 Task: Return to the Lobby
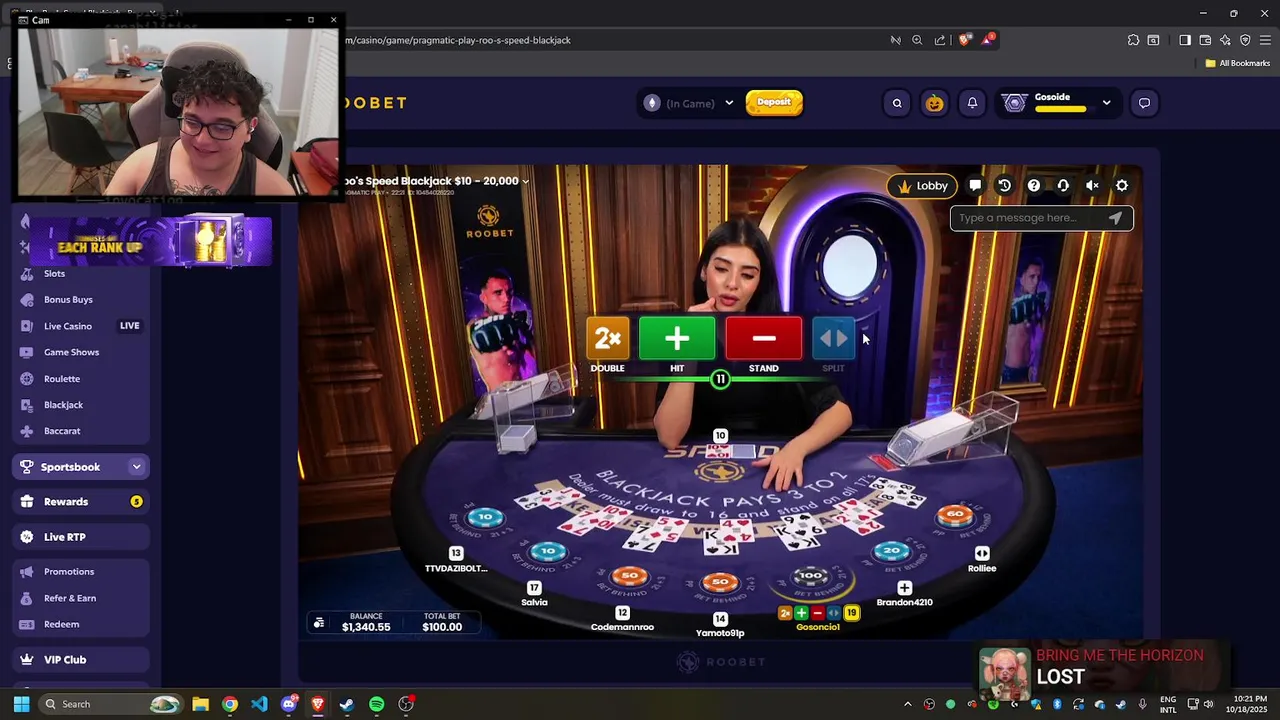(922, 186)
